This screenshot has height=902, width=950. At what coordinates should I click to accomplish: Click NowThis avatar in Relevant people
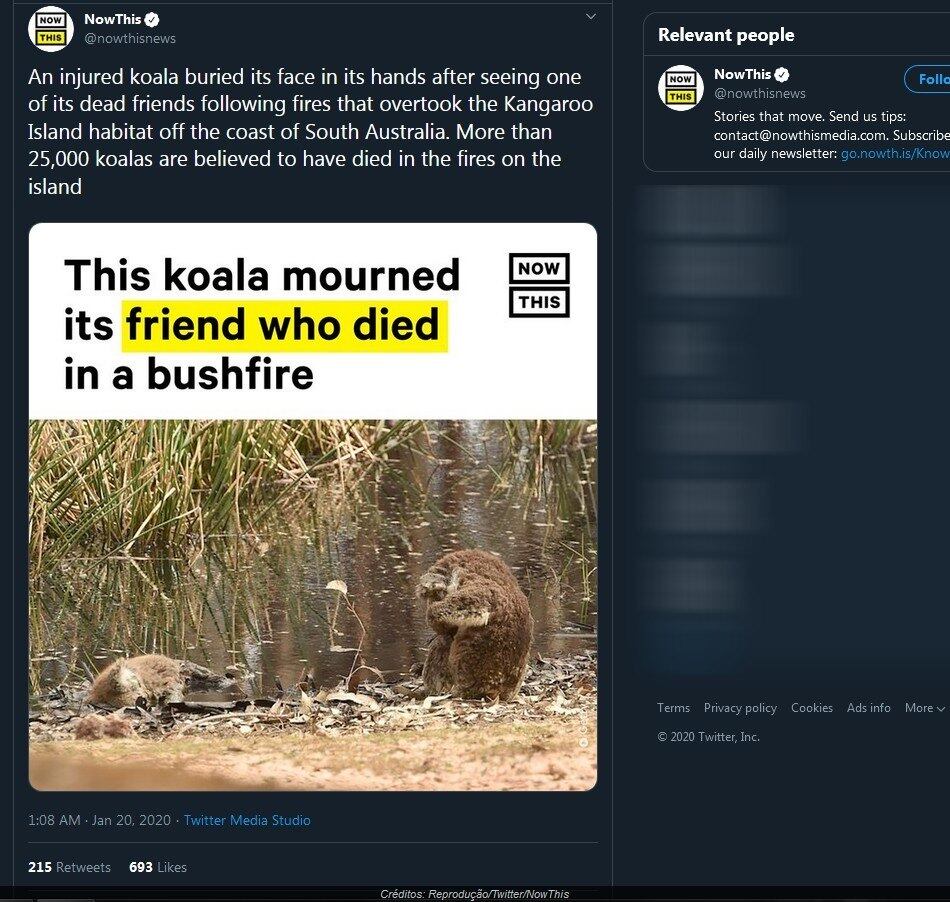tap(680, 88)
